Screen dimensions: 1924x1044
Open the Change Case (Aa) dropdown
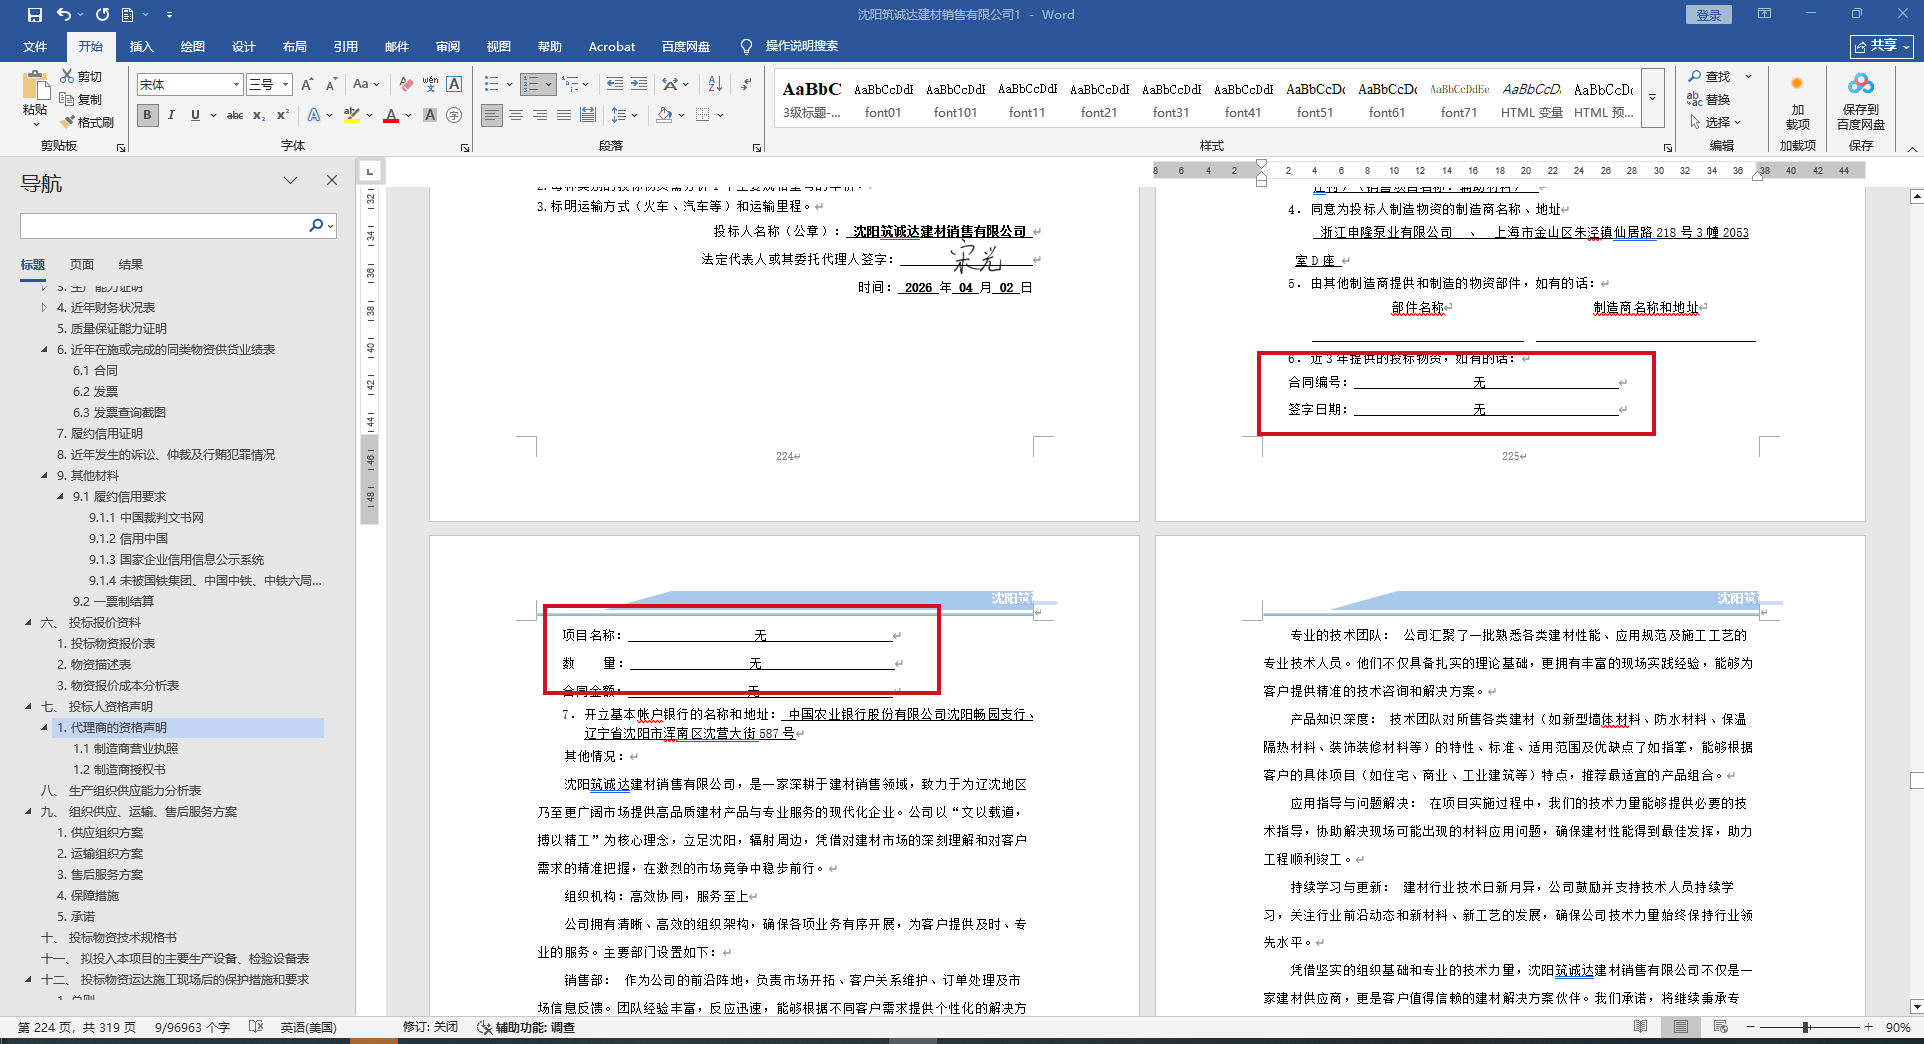point(366,85)
